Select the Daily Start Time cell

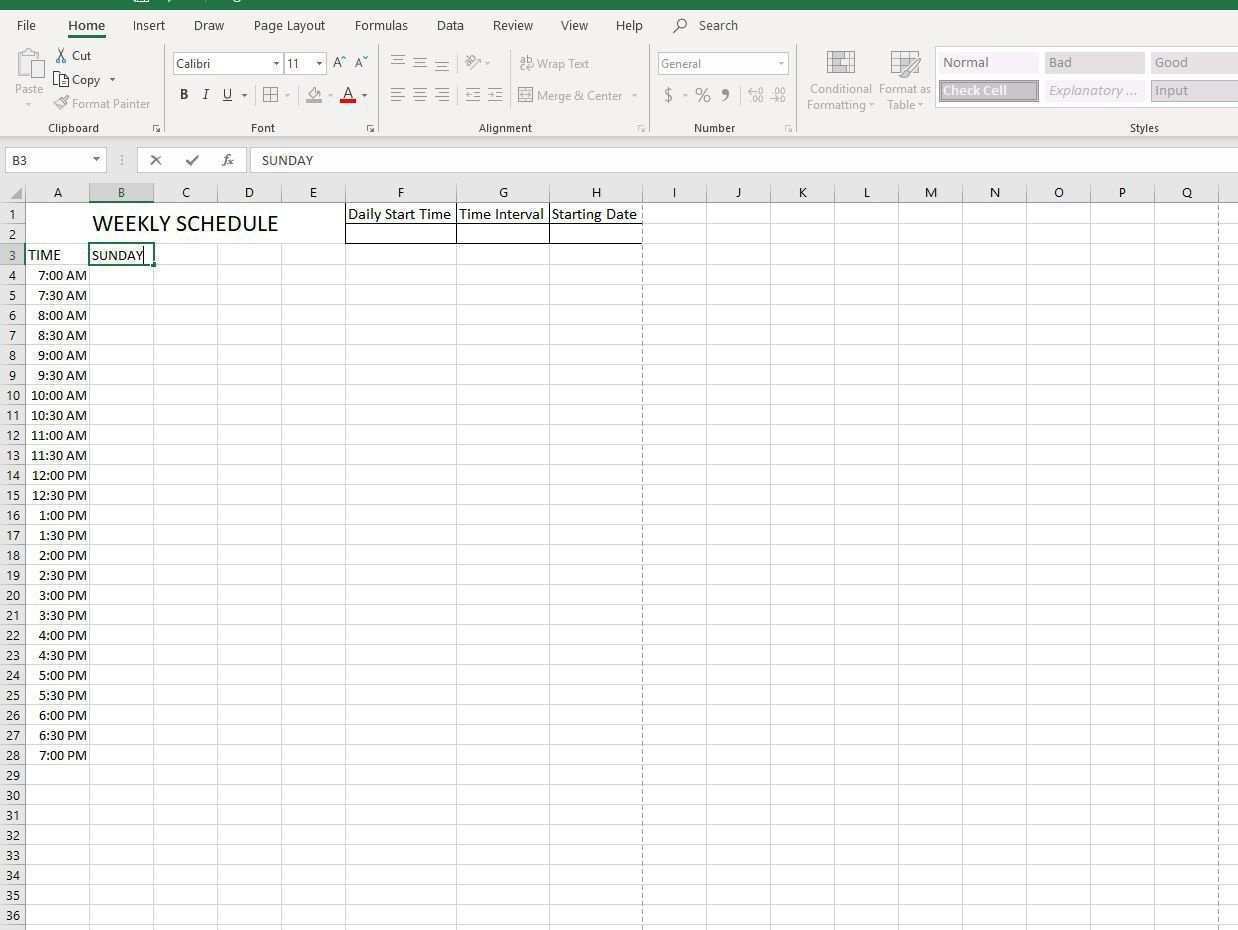click(x=401, y=214)
